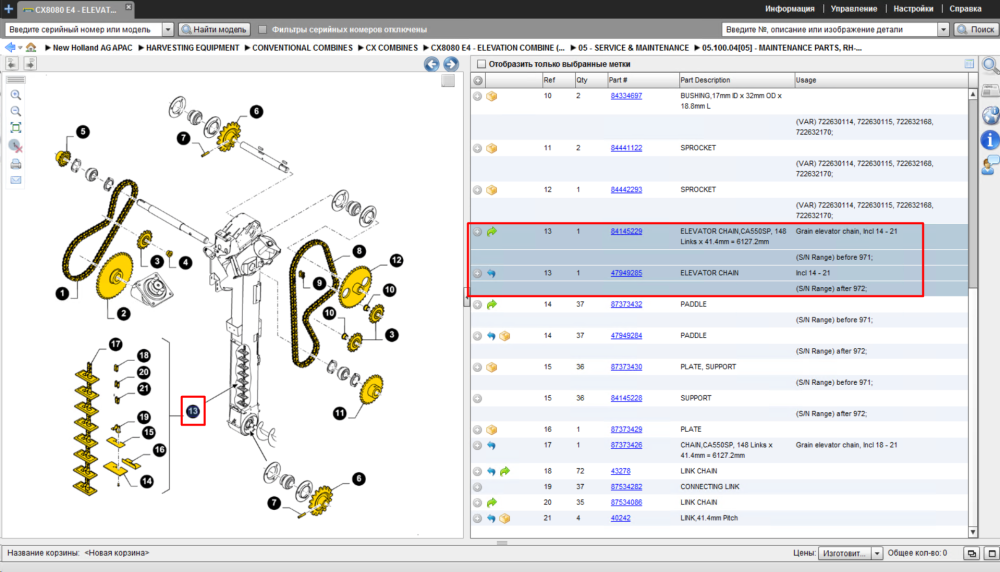
Task: Open the Цены price type dropdown
Action: click(877, 554)
